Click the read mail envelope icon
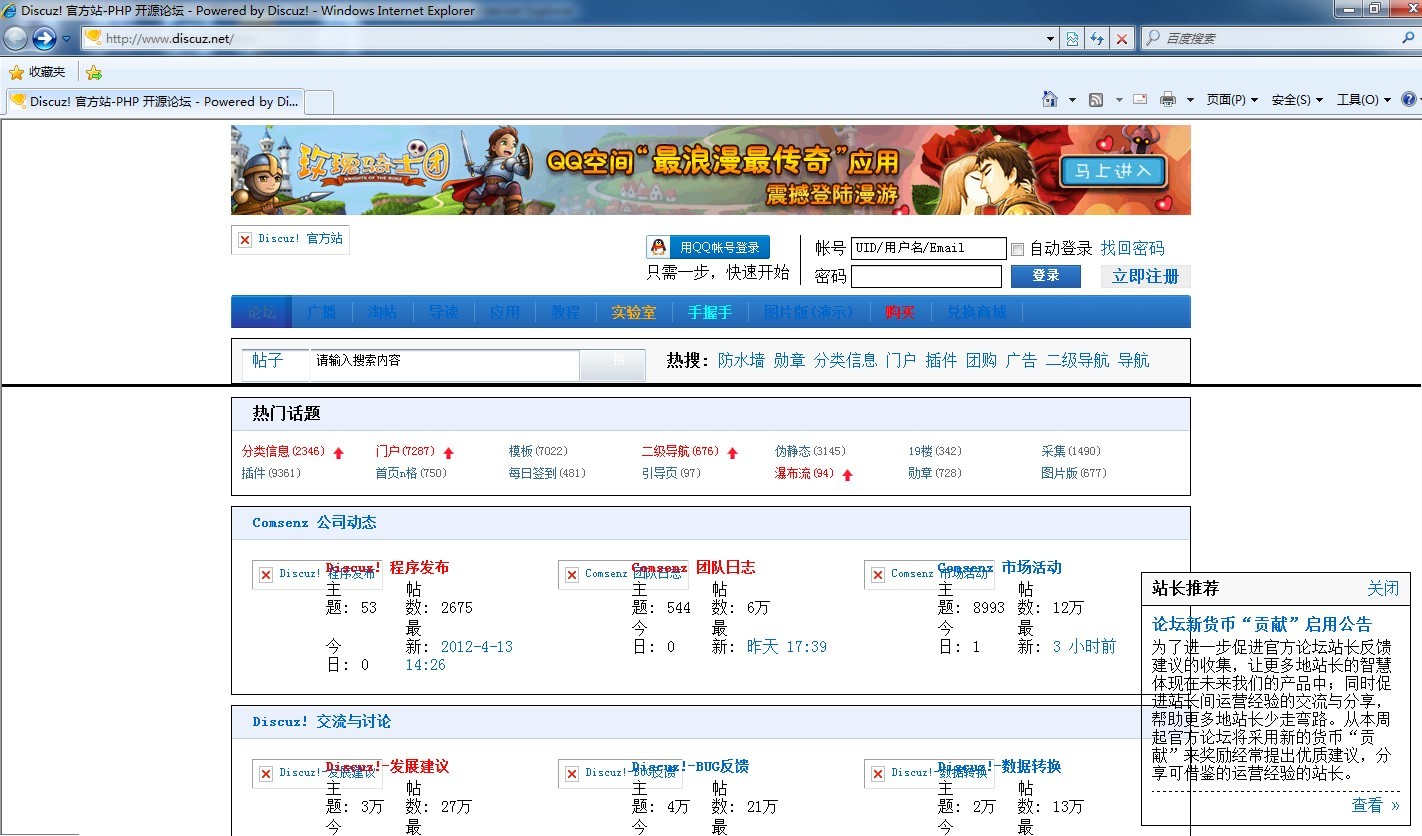Screen dimensions: 1422x836 [1140, 99]
